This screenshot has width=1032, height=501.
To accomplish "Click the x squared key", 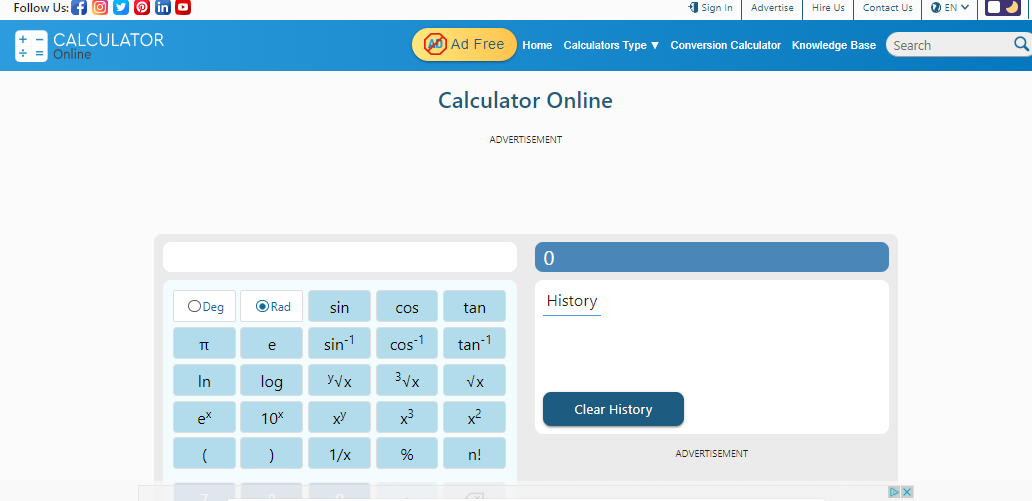I will pyautogui.click(x=475, y=417).
